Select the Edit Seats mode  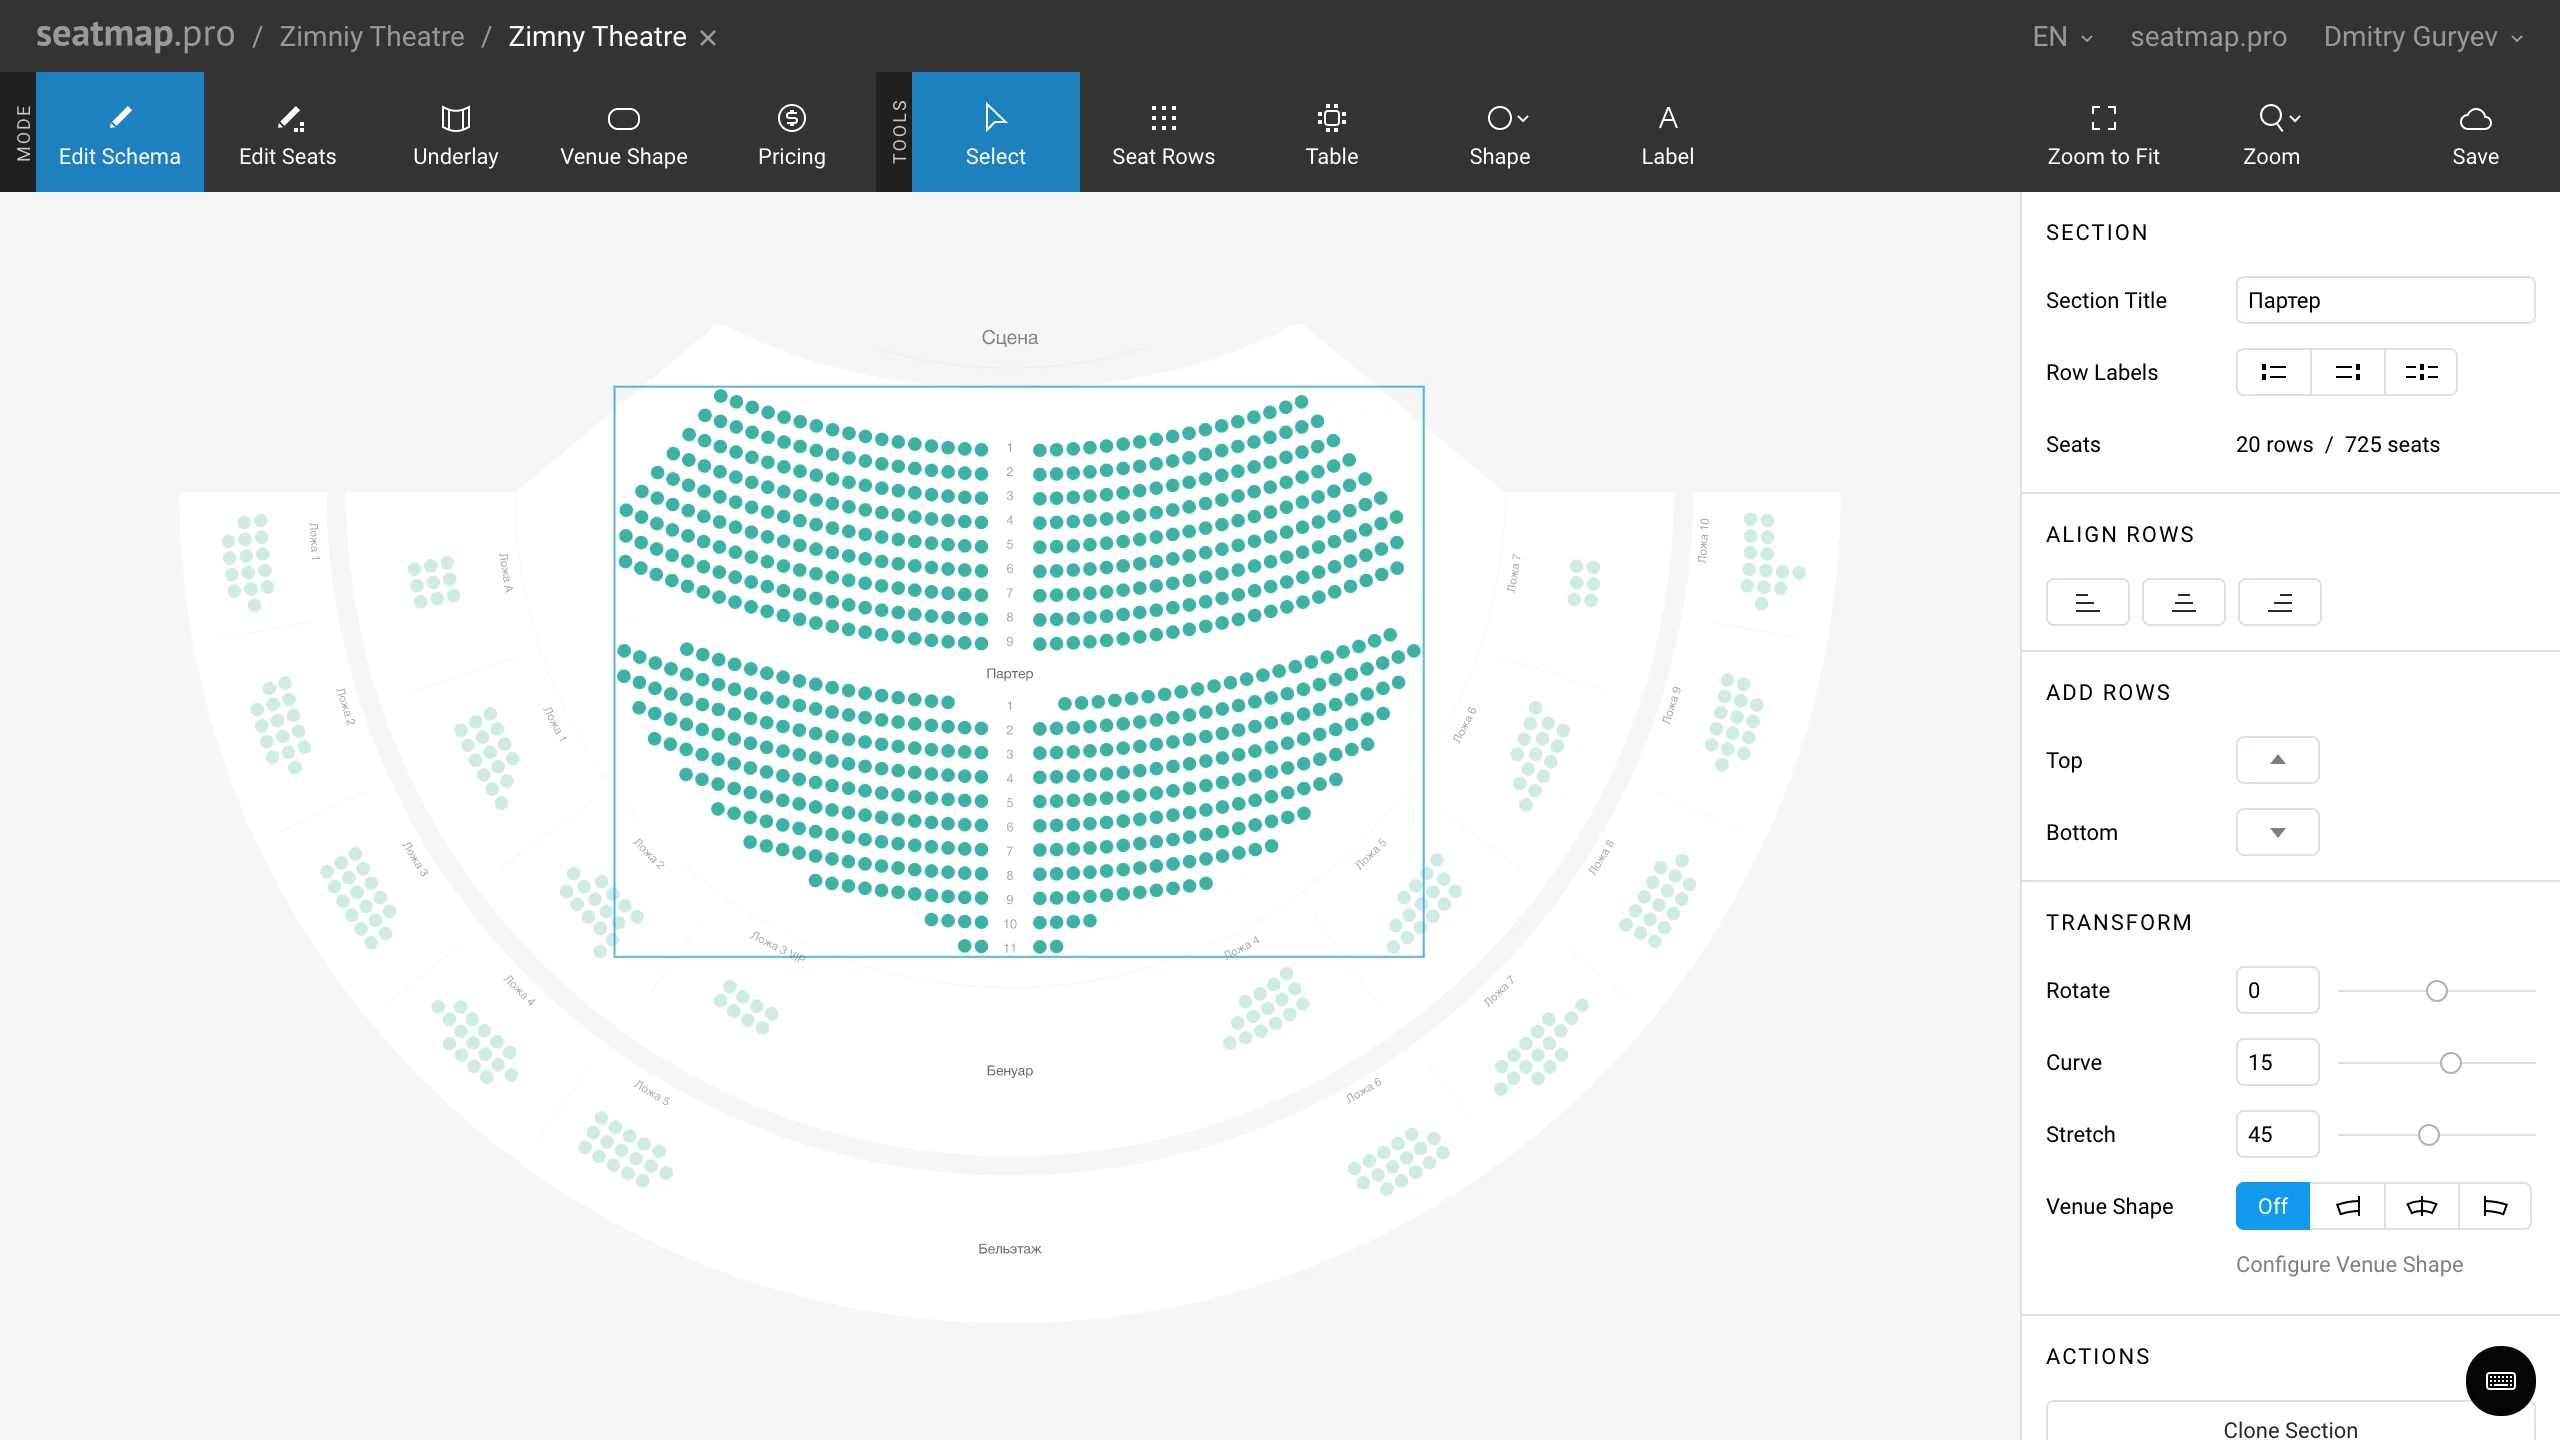pyautogui.click(x=287, y=131)
